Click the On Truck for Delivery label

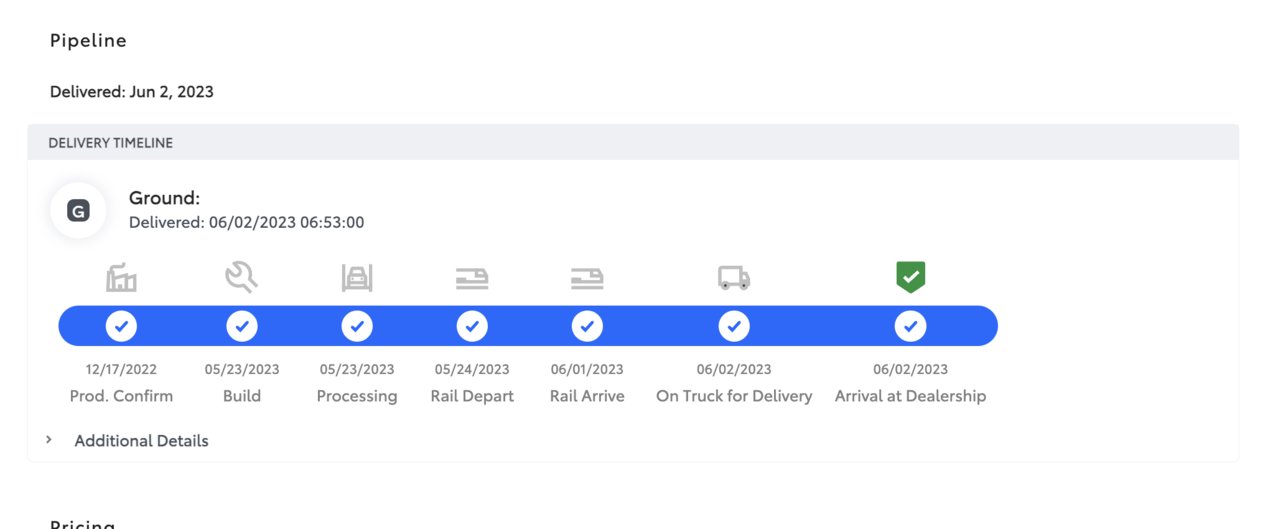tap(734, 396)
